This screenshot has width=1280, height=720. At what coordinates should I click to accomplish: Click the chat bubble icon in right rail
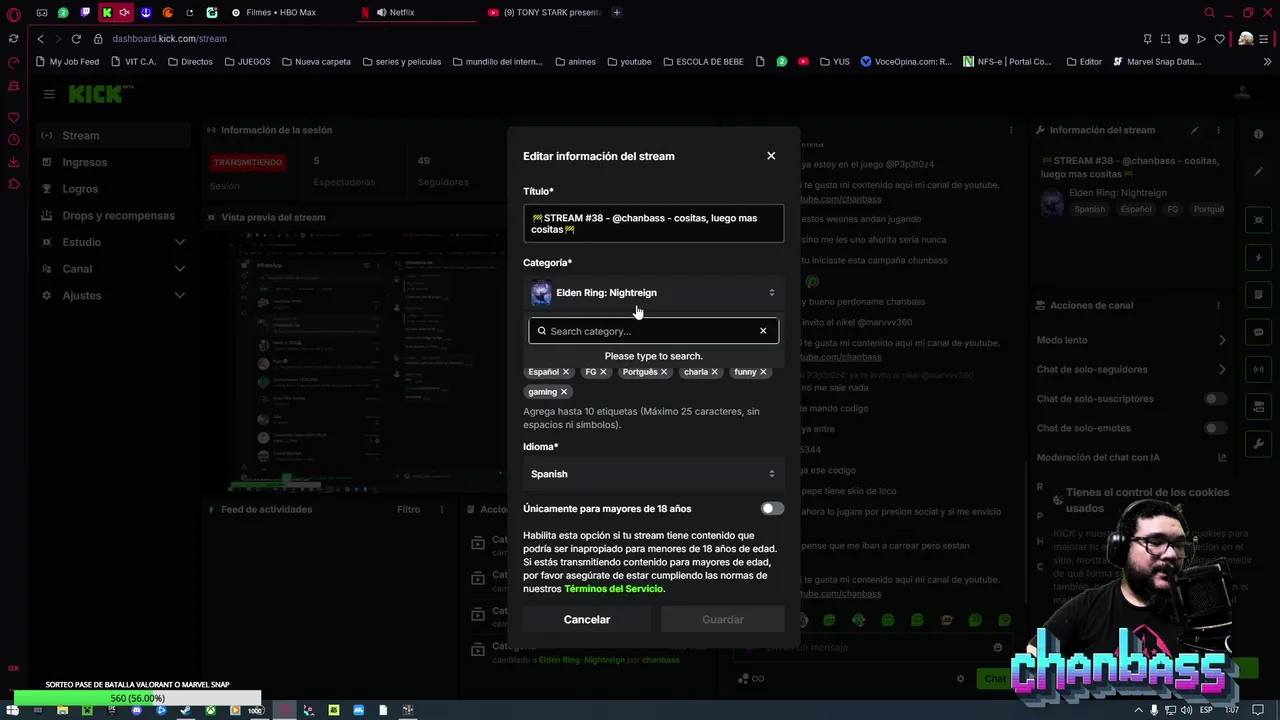[1259, 332]
